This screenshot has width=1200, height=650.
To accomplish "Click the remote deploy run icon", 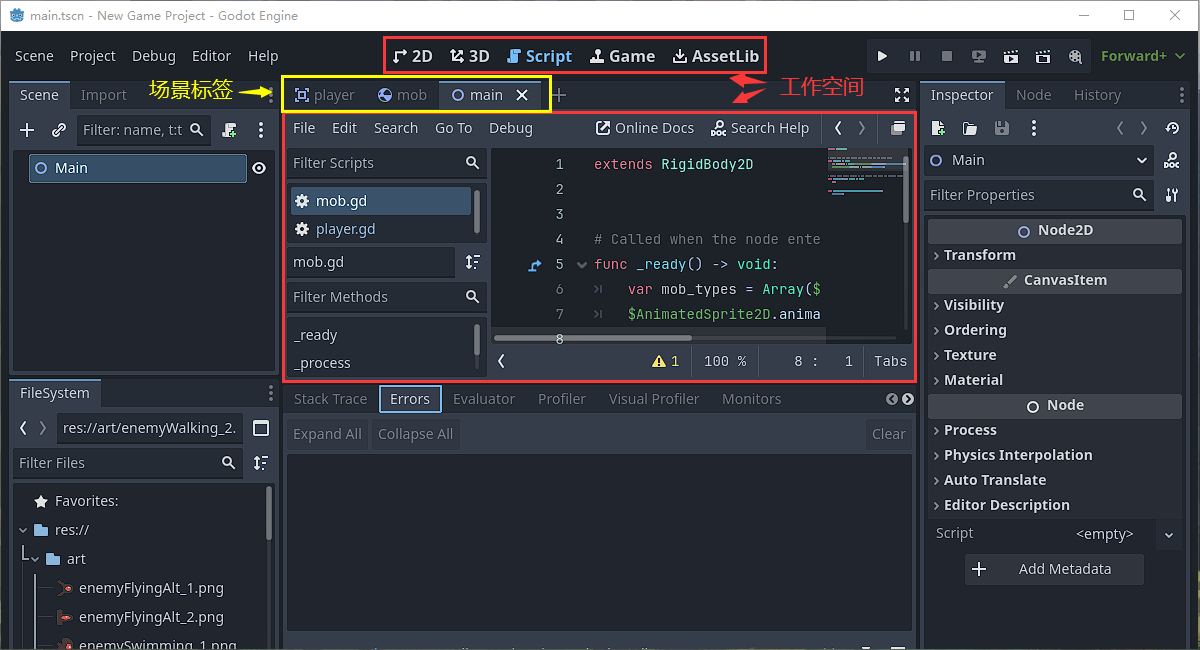I will click(978, 56).
